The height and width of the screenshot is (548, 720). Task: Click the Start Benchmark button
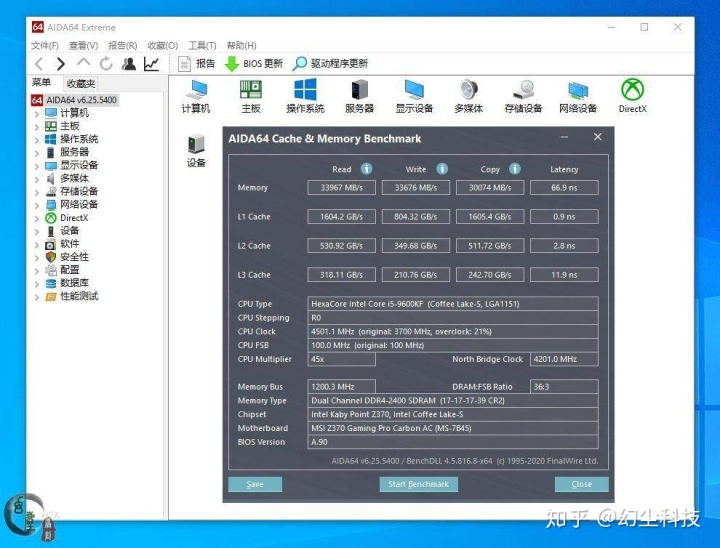tap(418, 484)
